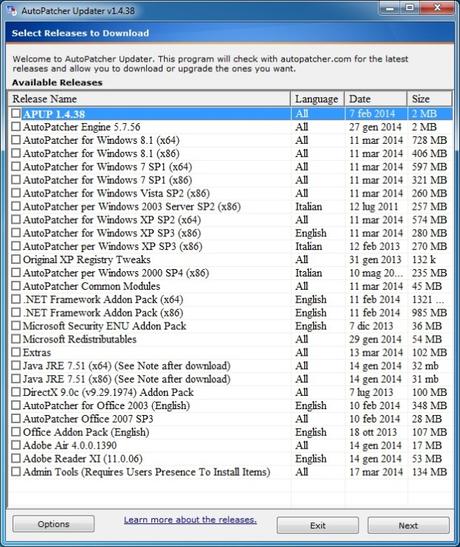Maximize the AutoPatcher Updater window
The image size is (460, 547).
tap(410, 8)
